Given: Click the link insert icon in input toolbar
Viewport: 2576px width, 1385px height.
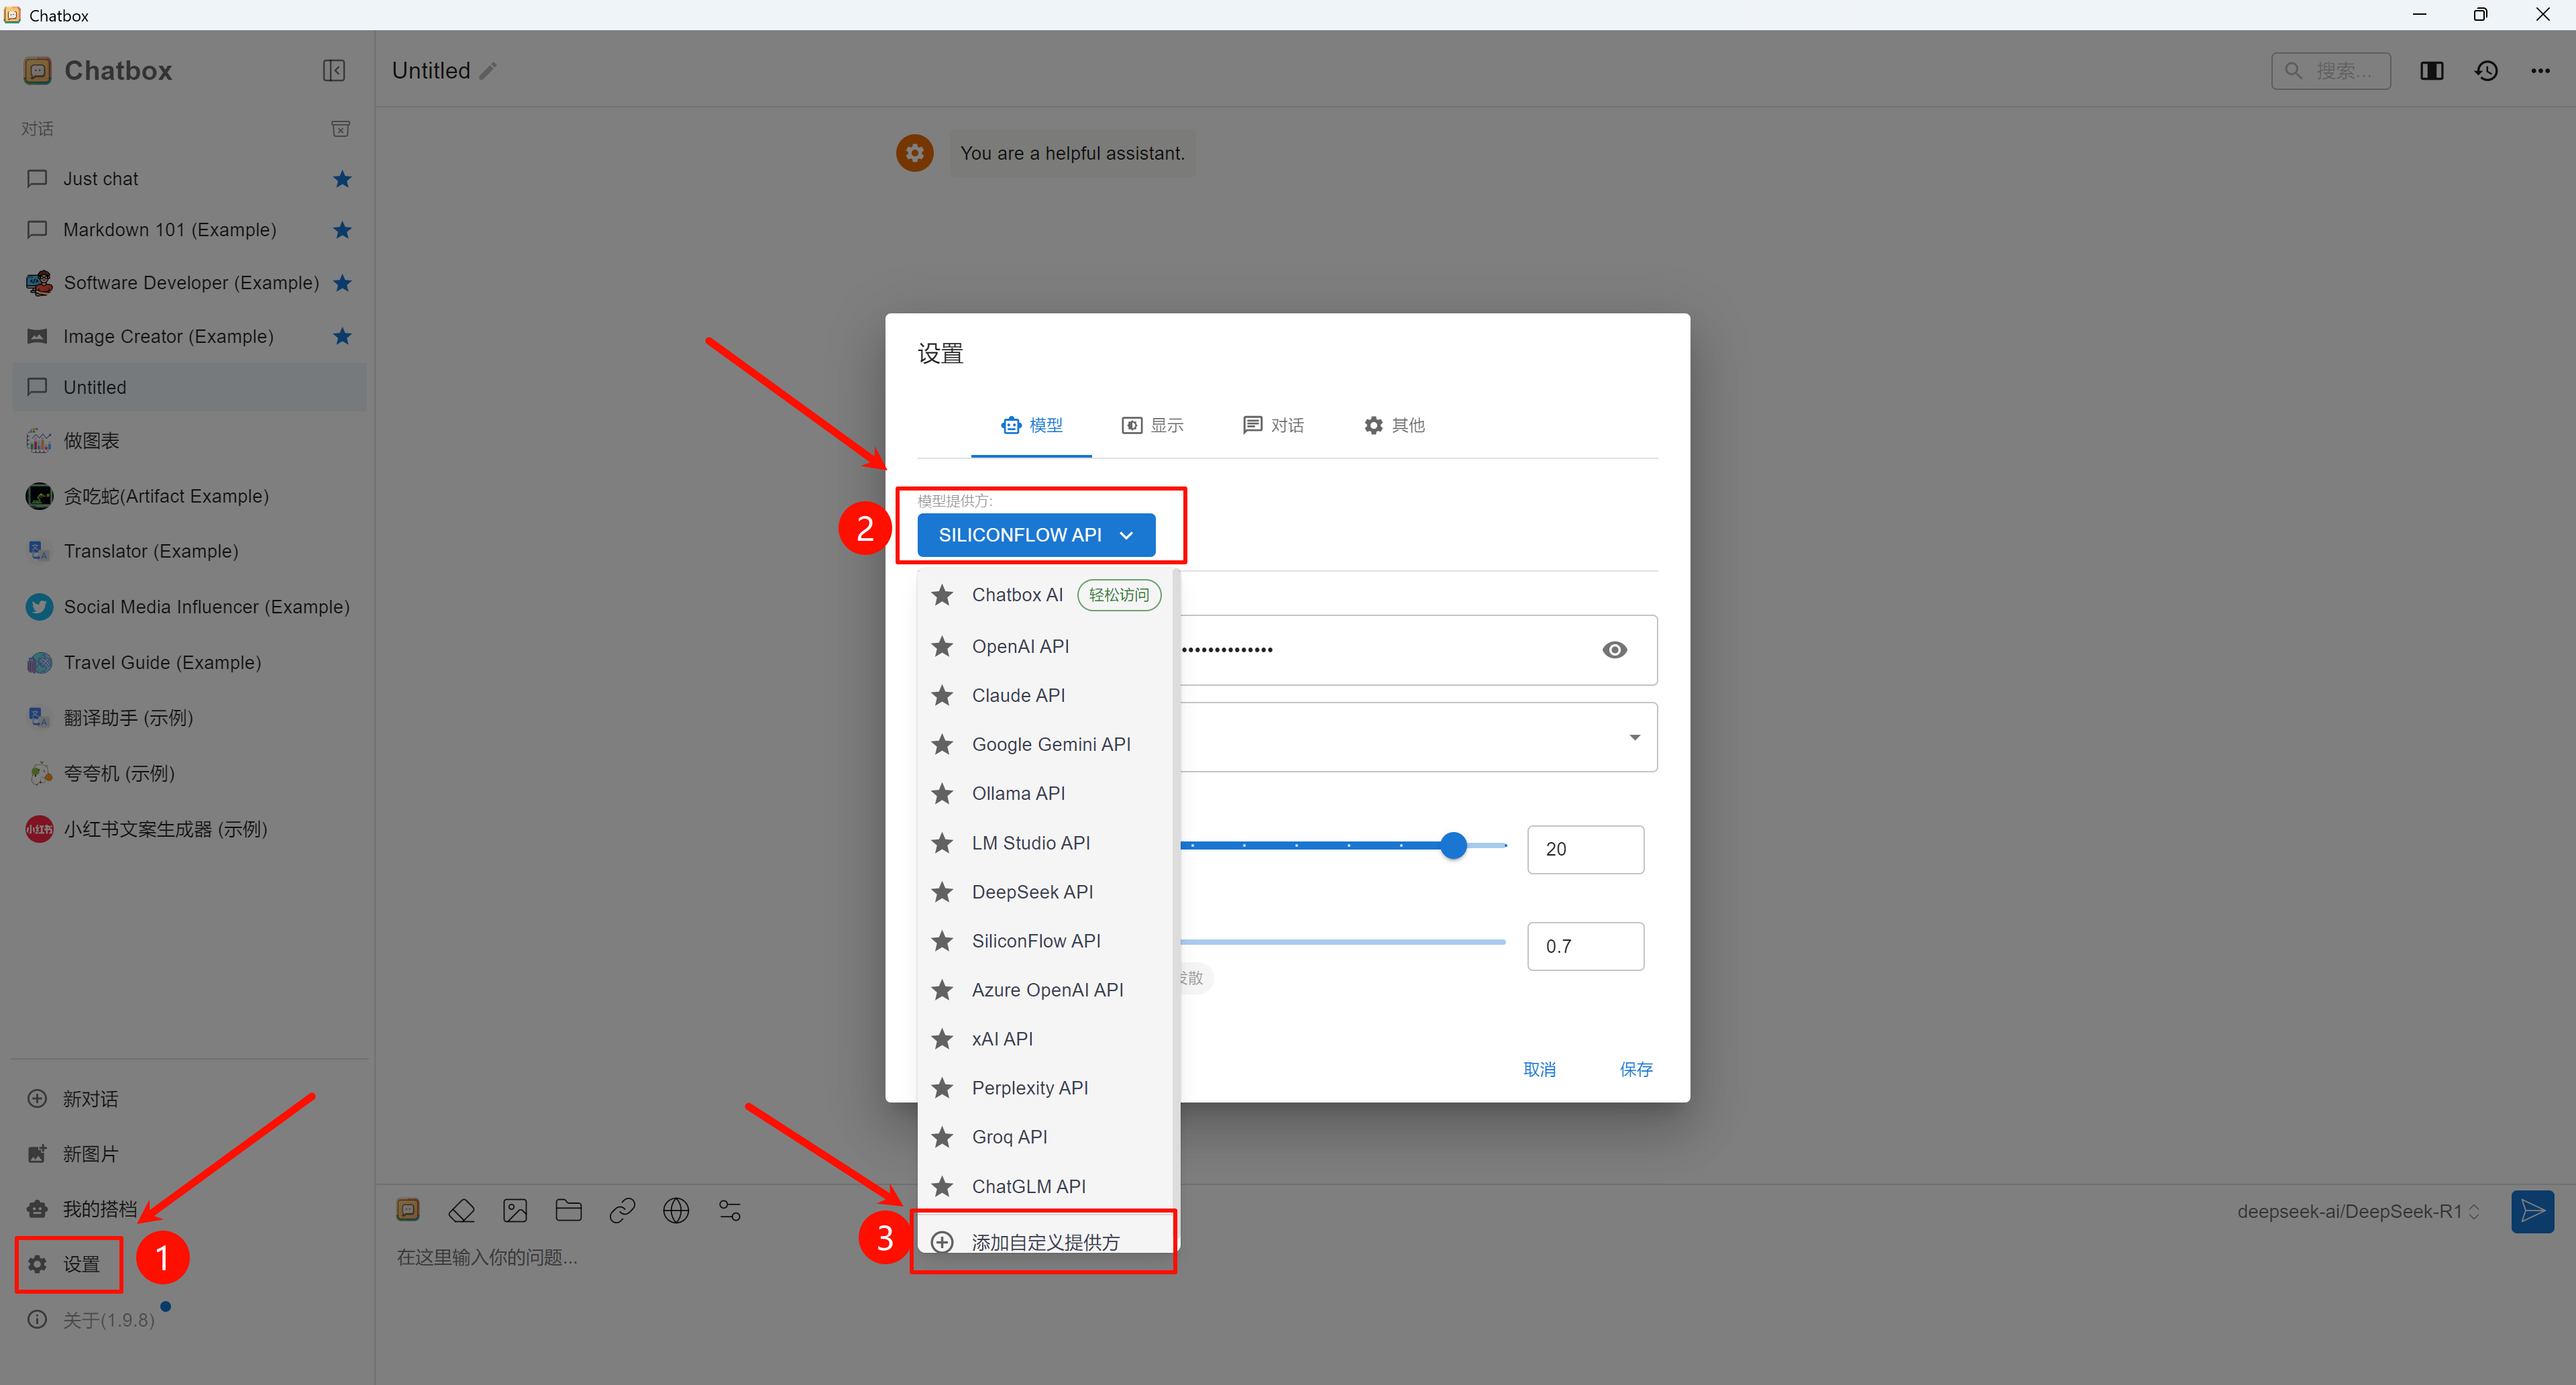Looking at the screenshot, I should [622, 1210].
